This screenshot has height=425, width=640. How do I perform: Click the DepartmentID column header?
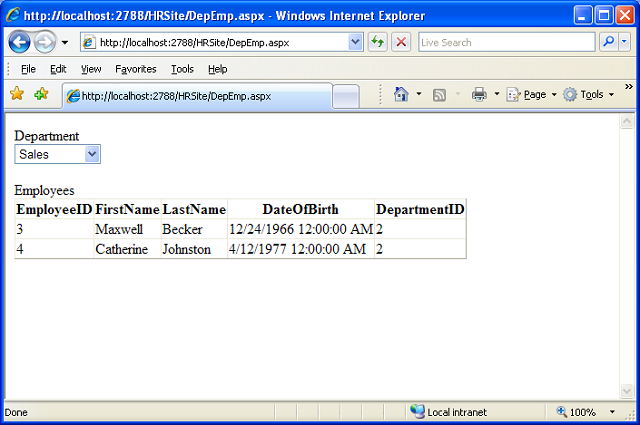point(420,209)
